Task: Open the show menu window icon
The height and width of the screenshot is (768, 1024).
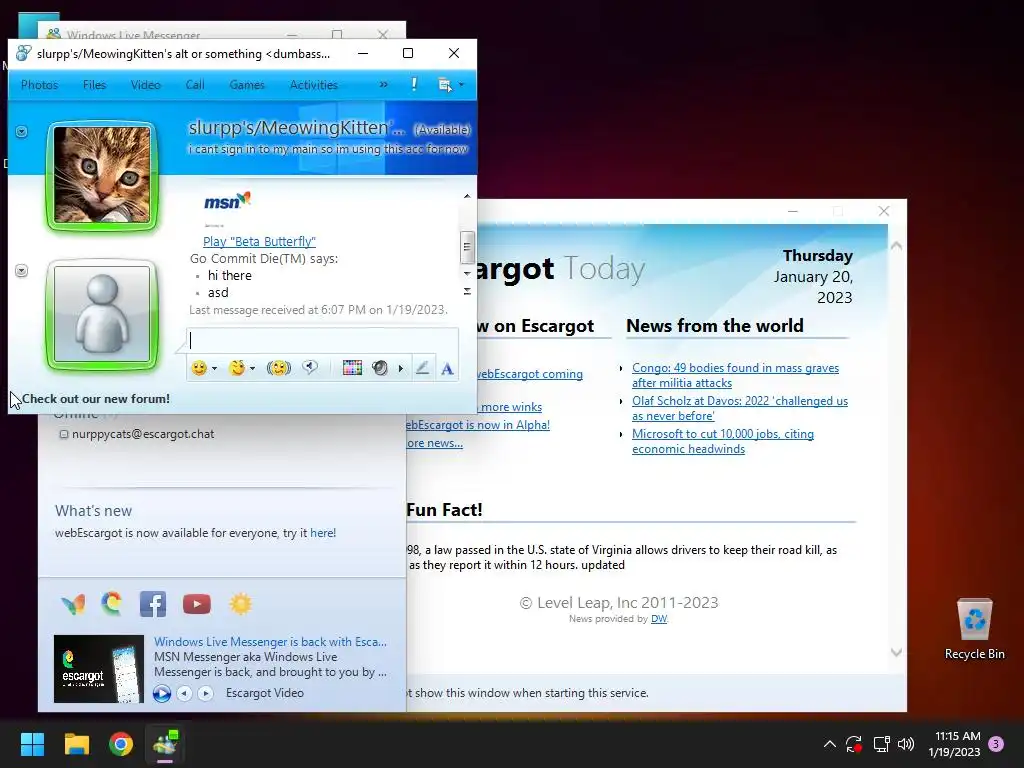Action: (x=445, y=85)
